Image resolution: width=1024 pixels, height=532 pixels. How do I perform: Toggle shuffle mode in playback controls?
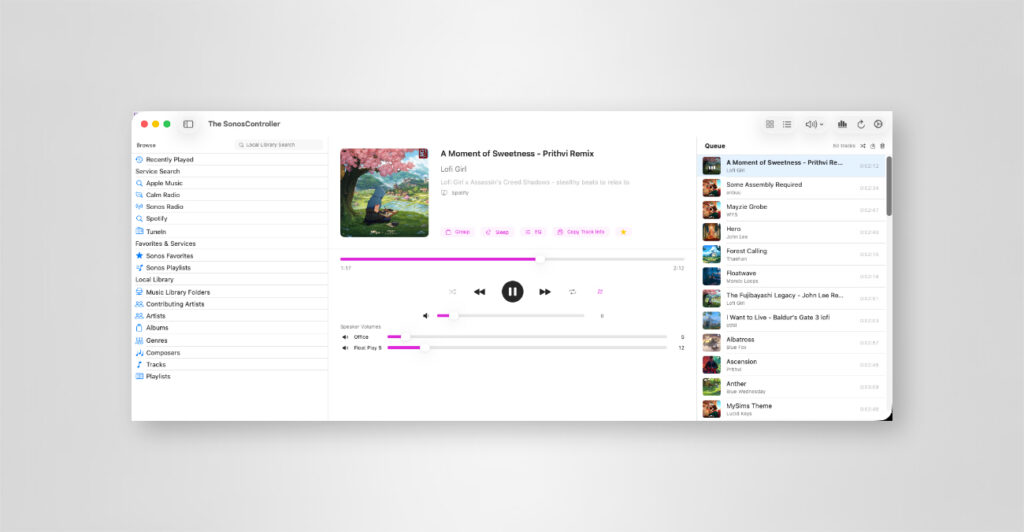pyautogui.click(x=452, y=292)
